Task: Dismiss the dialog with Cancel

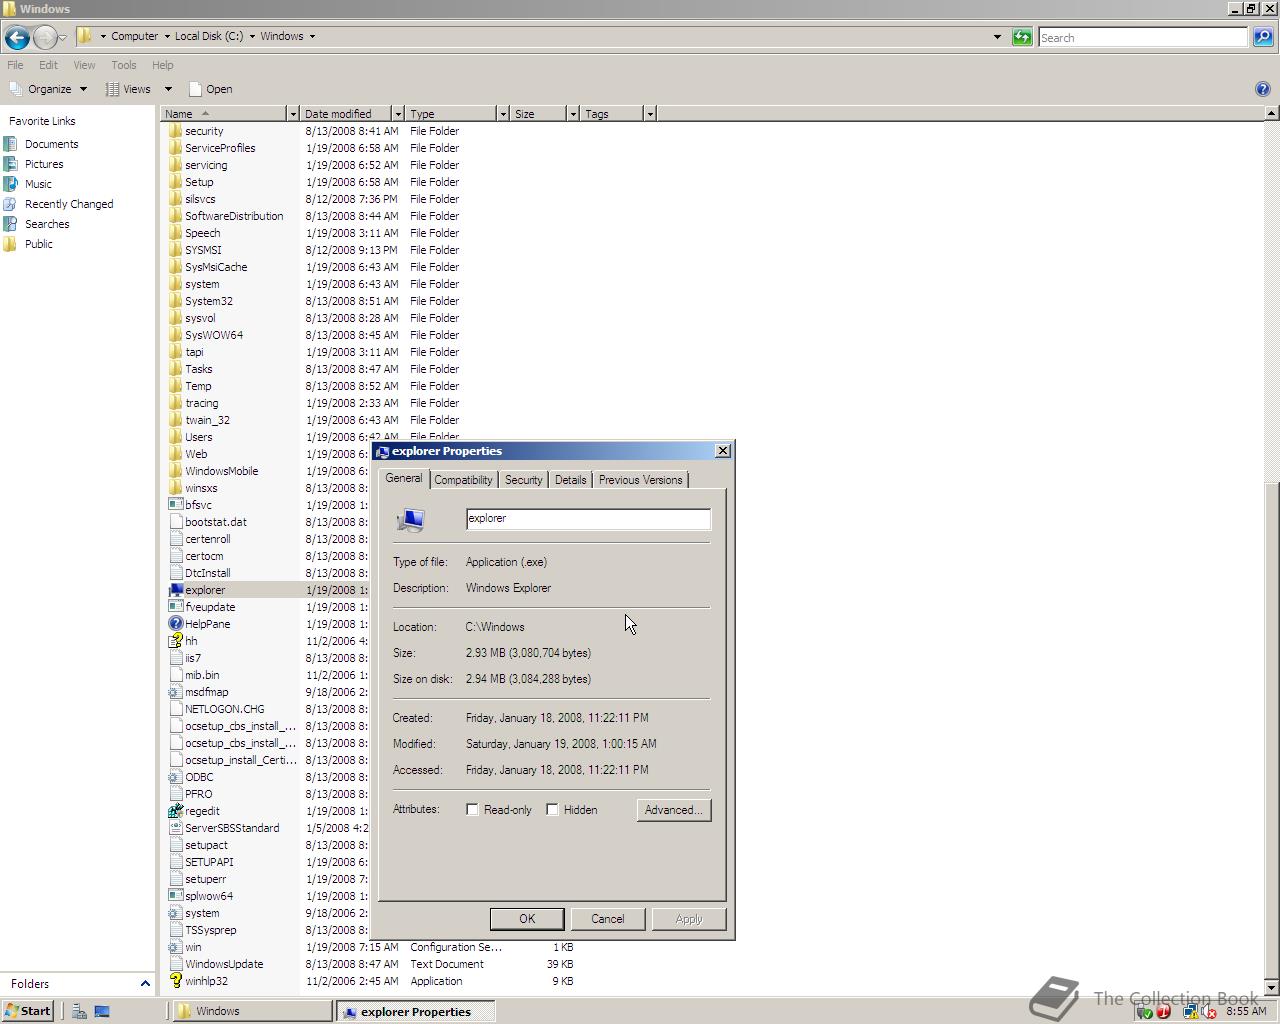Action: 607,919
